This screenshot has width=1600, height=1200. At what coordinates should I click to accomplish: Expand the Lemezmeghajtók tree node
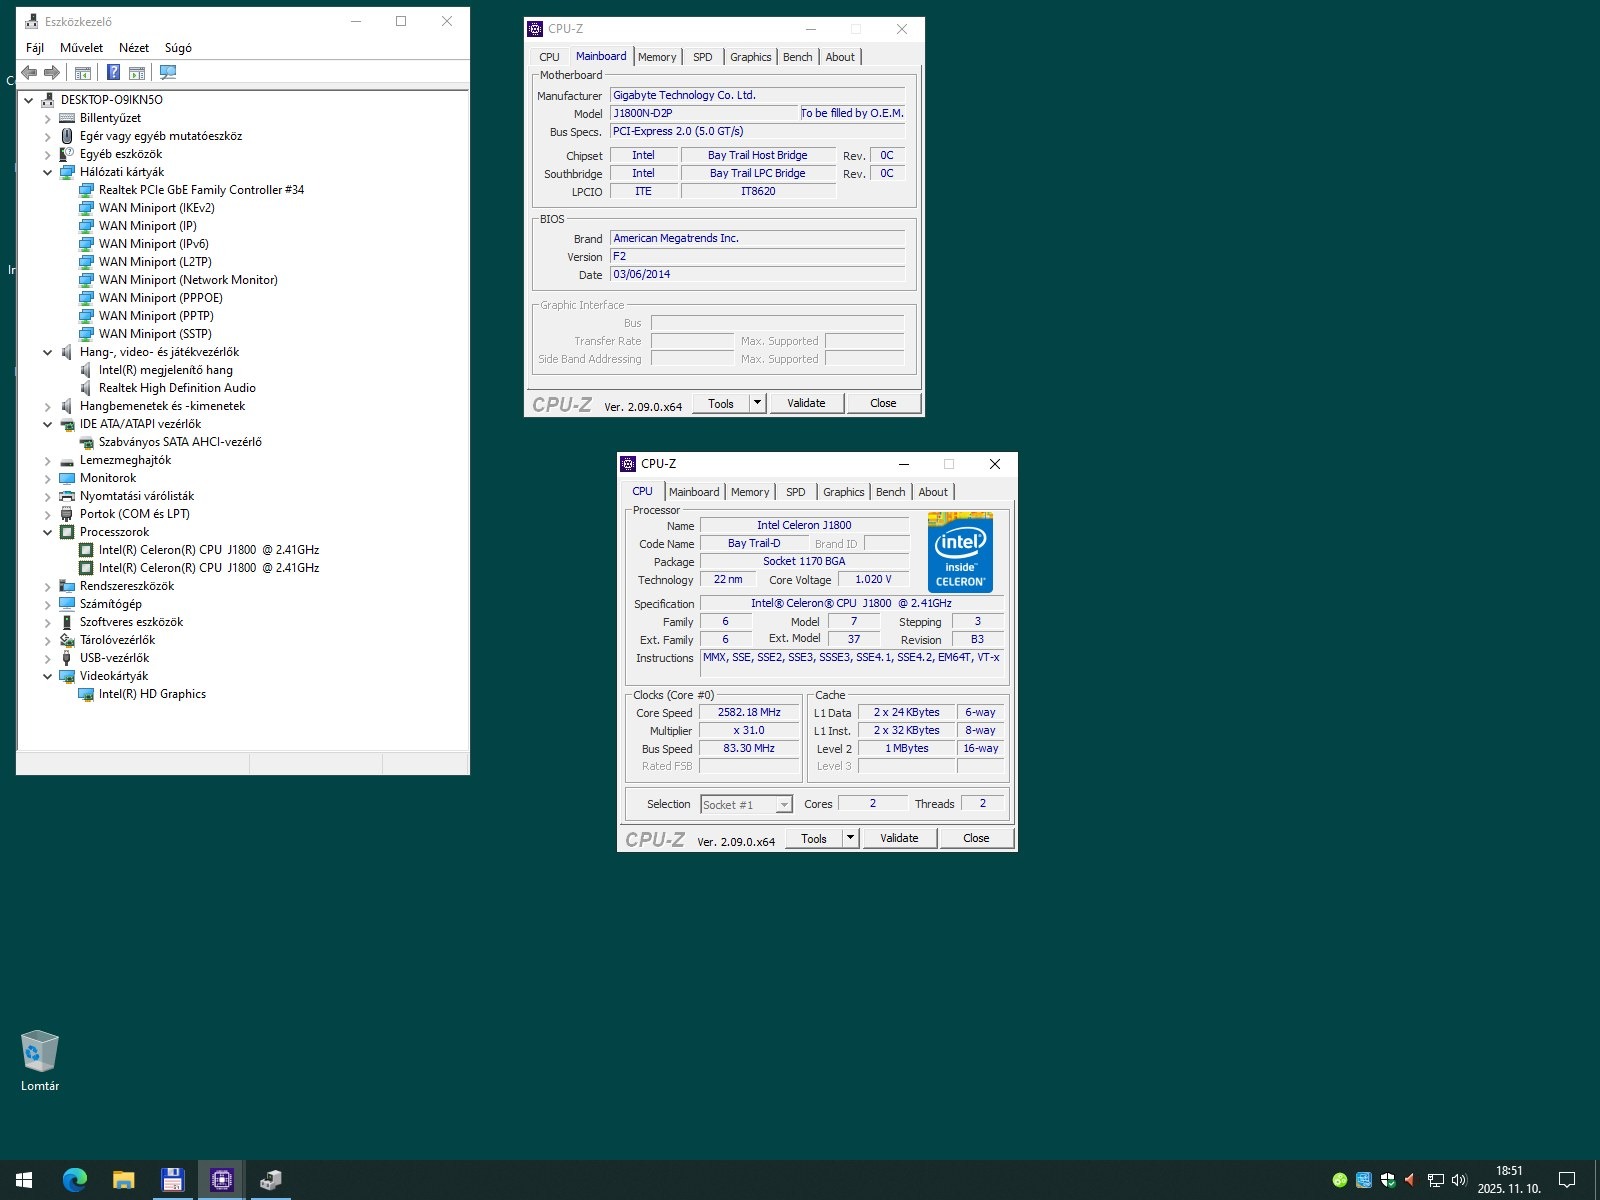[x=47, y=461]
